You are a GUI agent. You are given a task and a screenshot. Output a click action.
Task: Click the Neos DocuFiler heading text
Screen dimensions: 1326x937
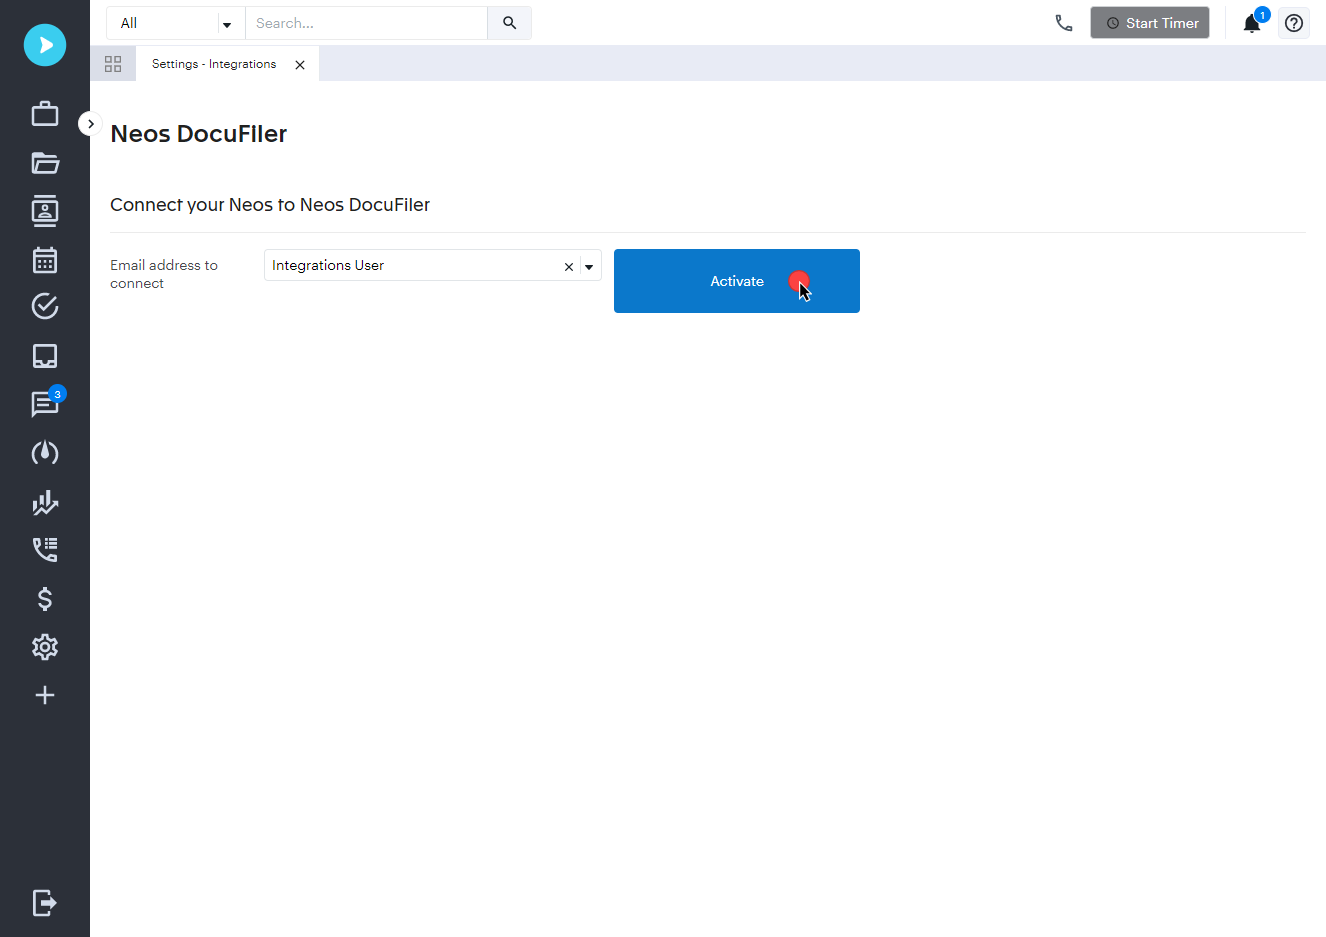[x=199, y=134]
